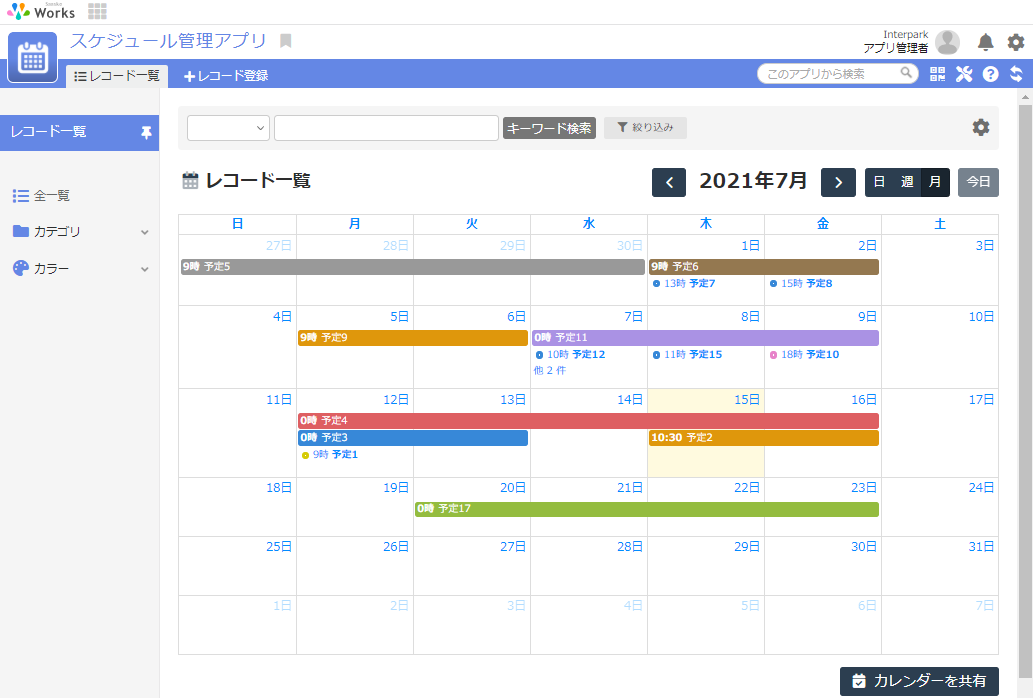This screenshot has height=698, width=1033.
Task: Expand the カテゴリ section
Action: pos(144,232)
